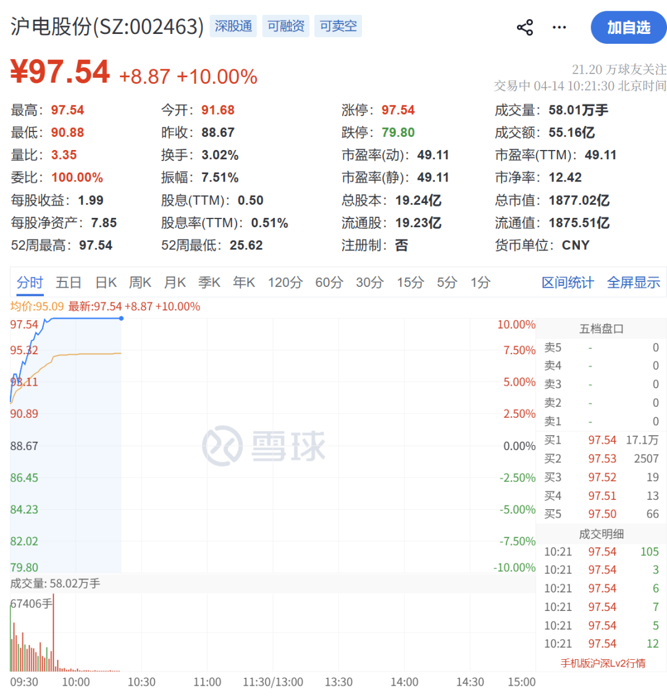667x698 pixels.
Task: Select the 1分 interval tab
Action: click(480, 283)
